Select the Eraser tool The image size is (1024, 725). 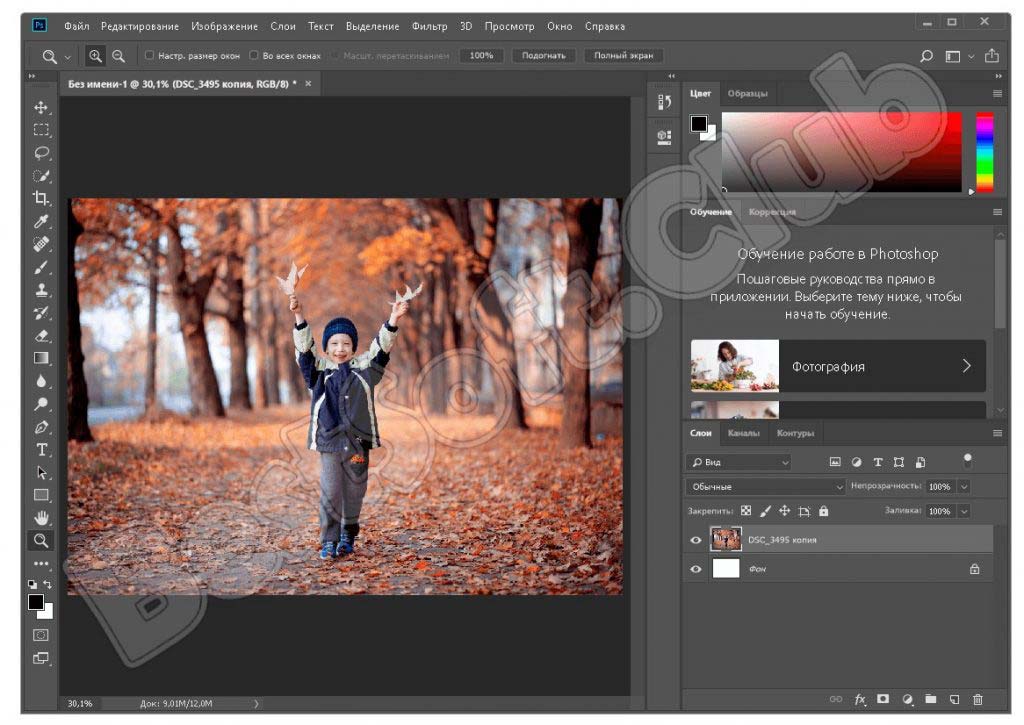pos(41,335)
